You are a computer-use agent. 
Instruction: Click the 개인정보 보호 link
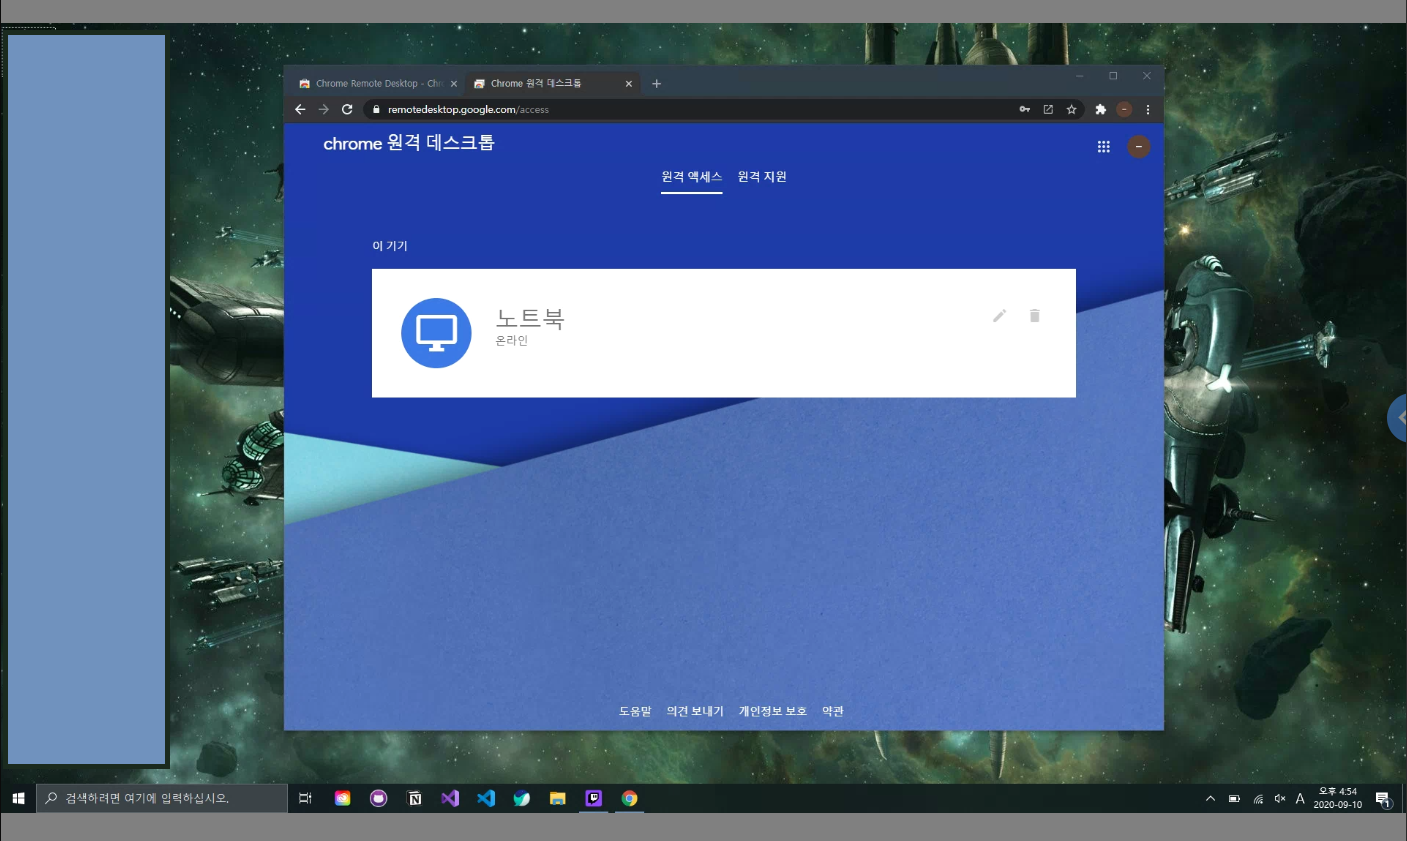click(772, 710)
